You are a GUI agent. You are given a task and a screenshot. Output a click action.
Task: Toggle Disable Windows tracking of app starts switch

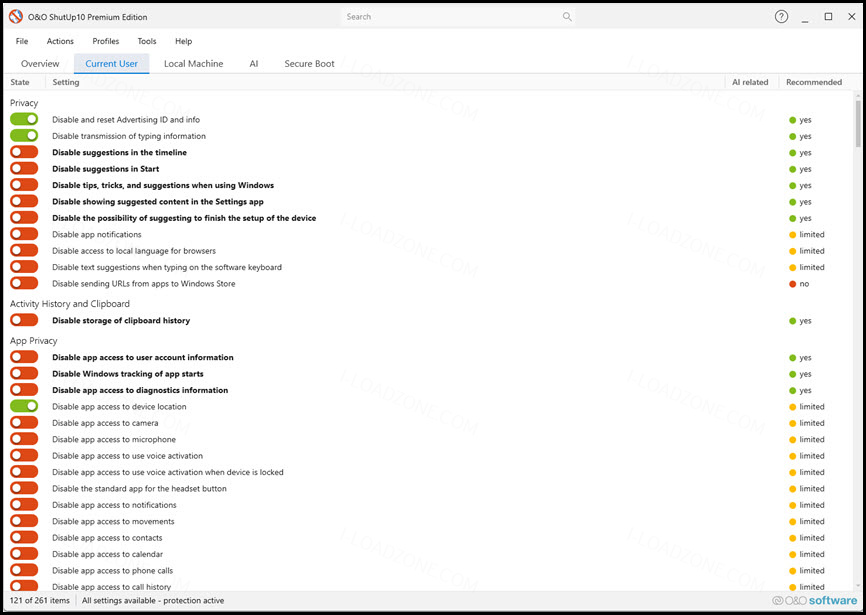24,373
